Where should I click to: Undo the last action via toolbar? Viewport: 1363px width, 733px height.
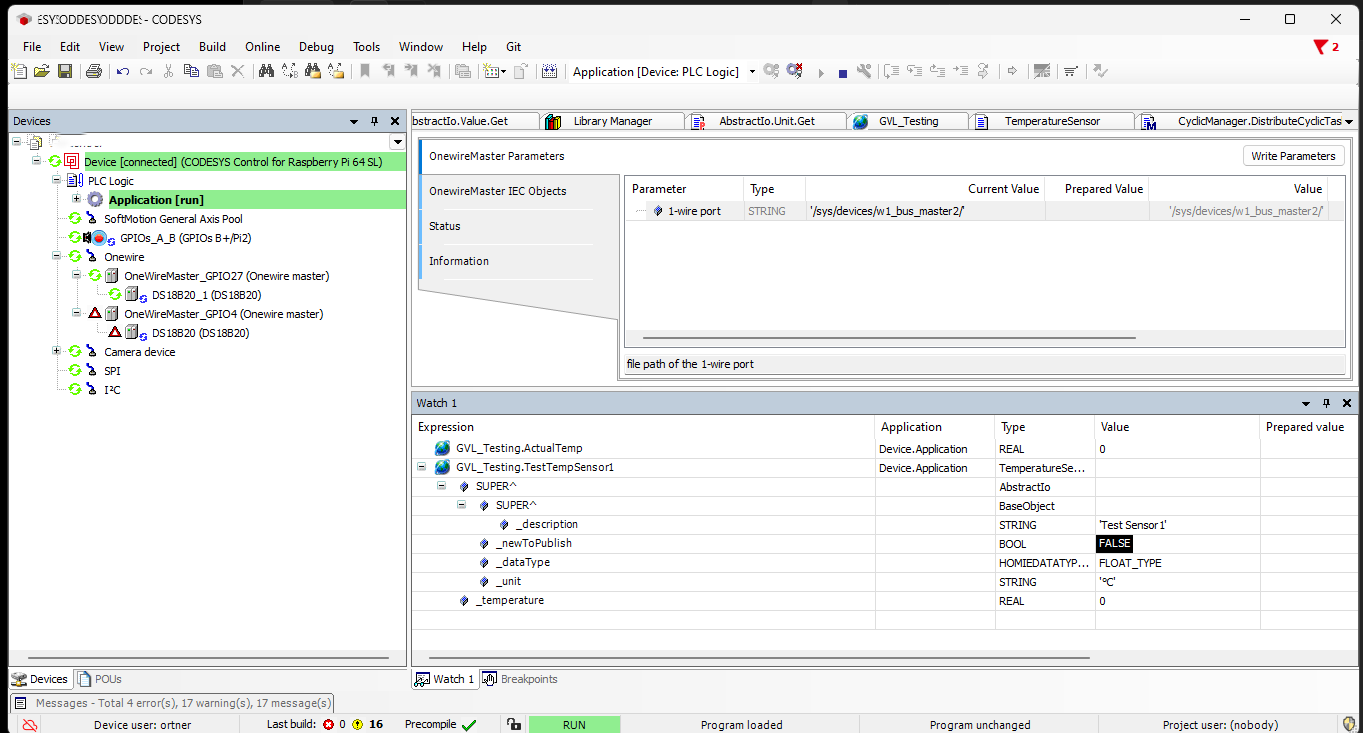point(123,71)
